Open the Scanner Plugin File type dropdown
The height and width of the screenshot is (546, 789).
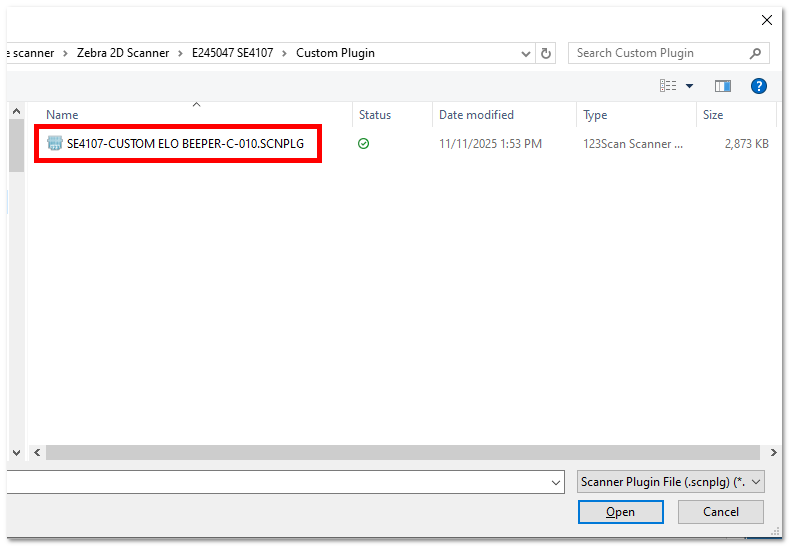[671, 482]
